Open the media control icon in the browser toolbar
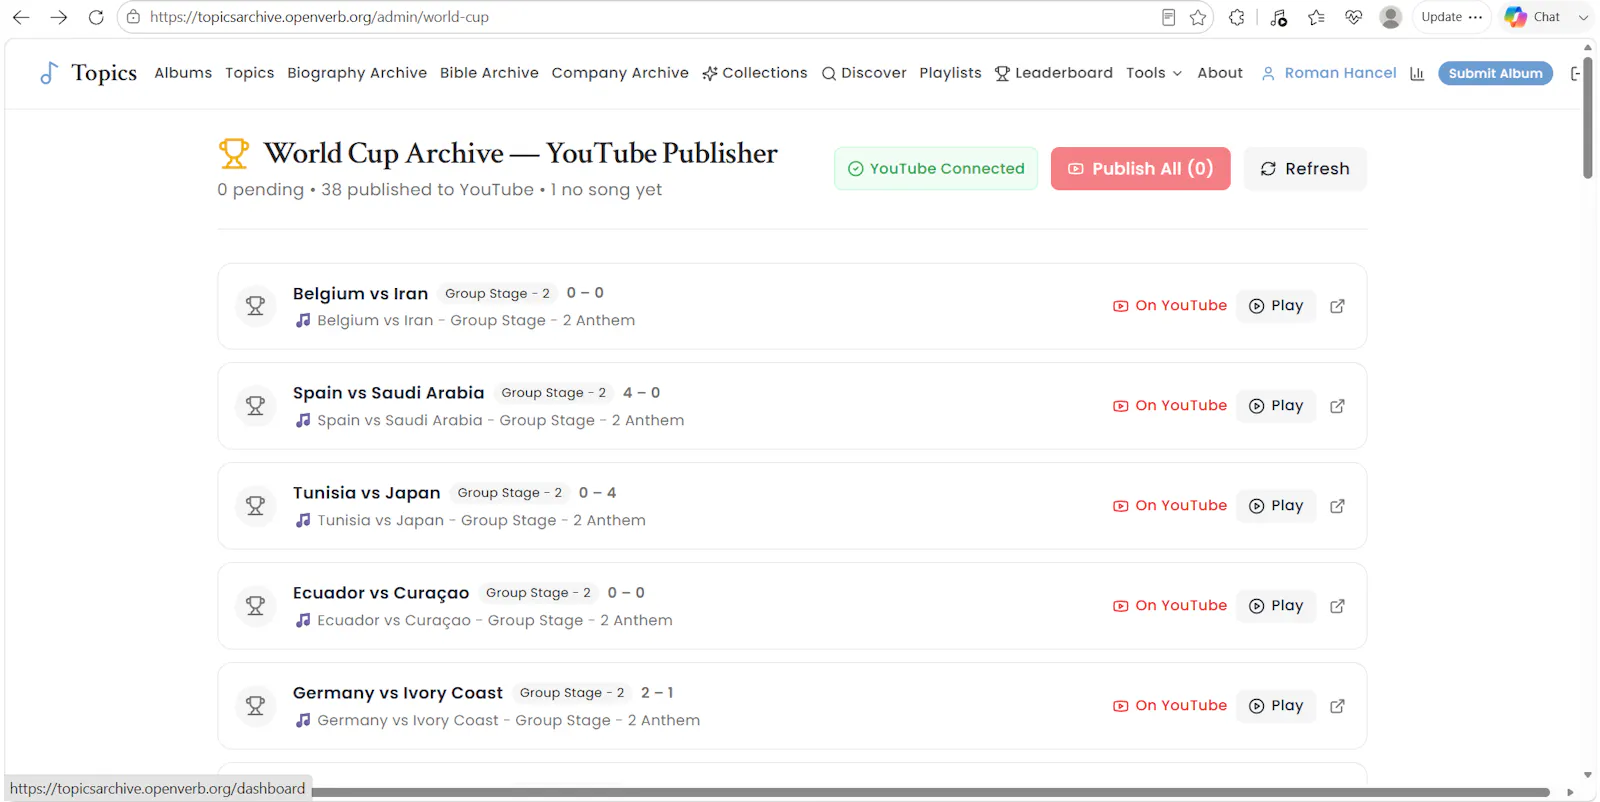Image resolution: width=1600 pixels, height=802 pixels. pos(1278,17)
